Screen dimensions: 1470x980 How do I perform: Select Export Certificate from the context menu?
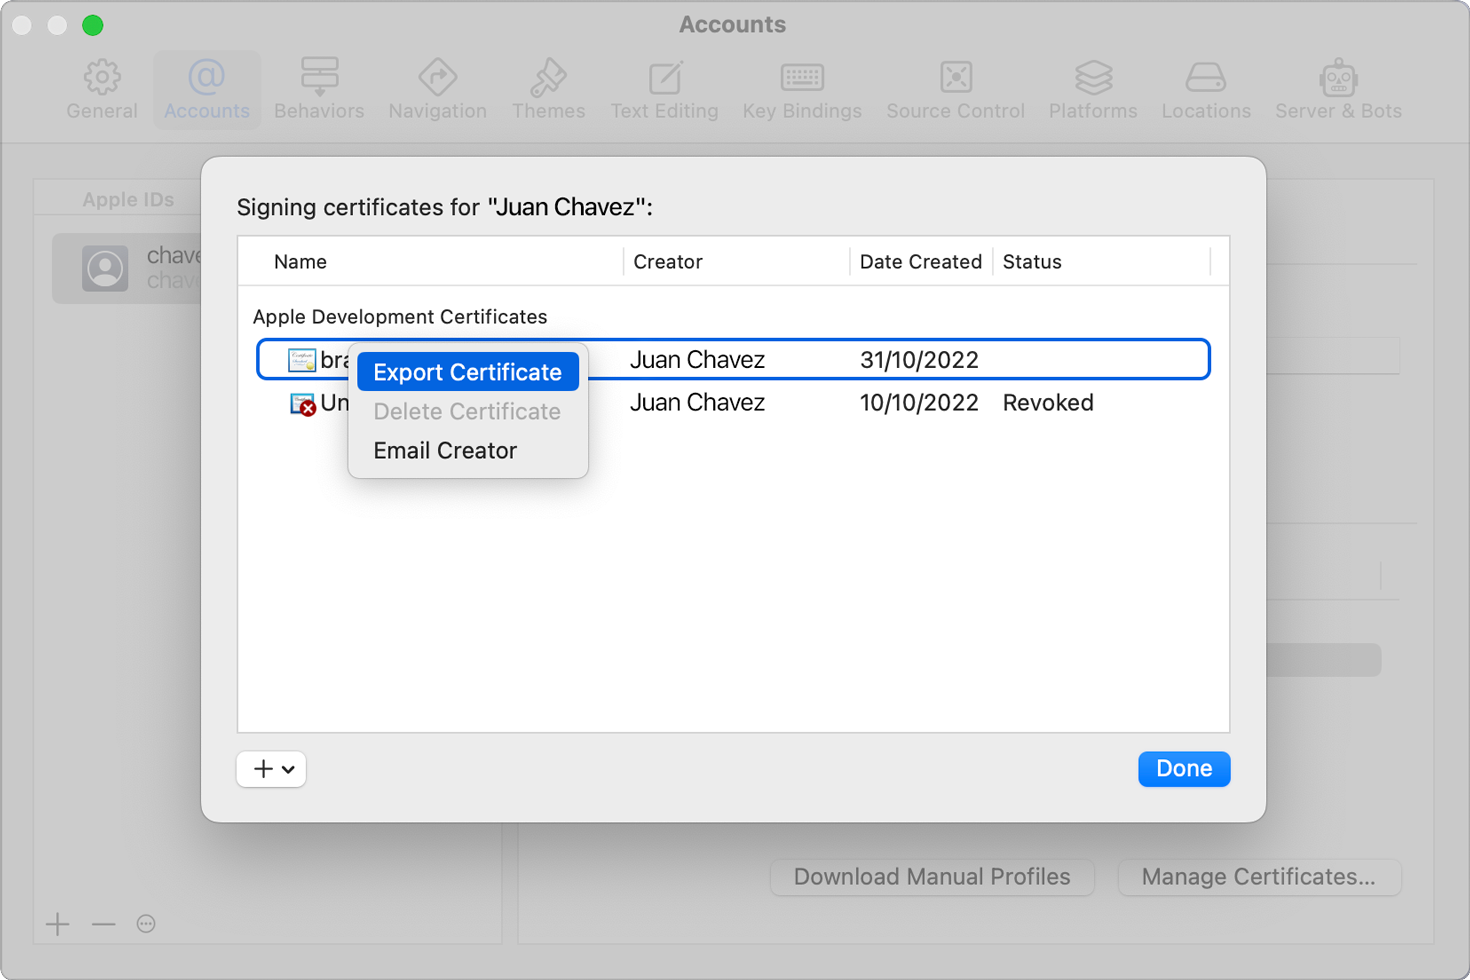467,372
